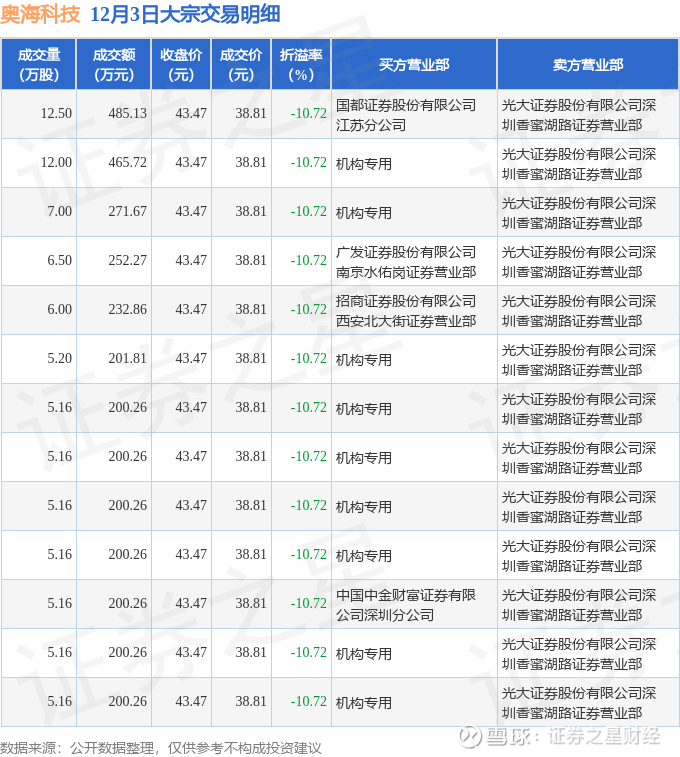The image size is (680, 757).
Task: Click 机构专用 in the 271.67 row
Action: point(363,213)
